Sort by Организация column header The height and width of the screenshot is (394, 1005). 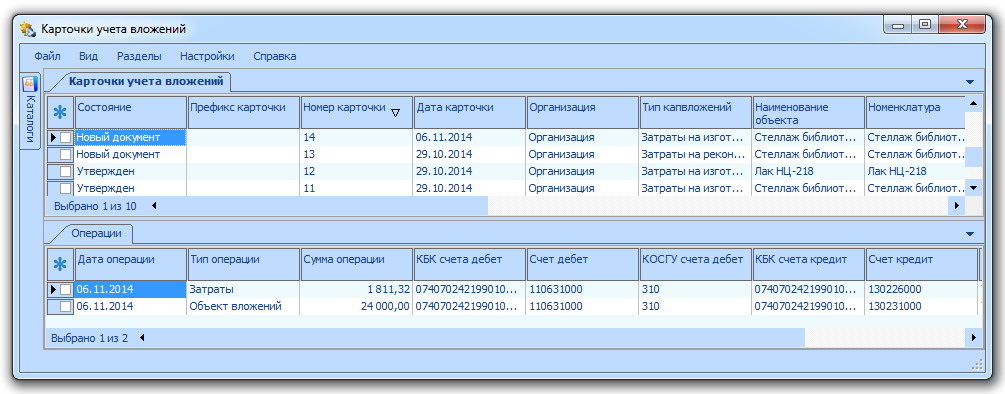click(582, 113)
